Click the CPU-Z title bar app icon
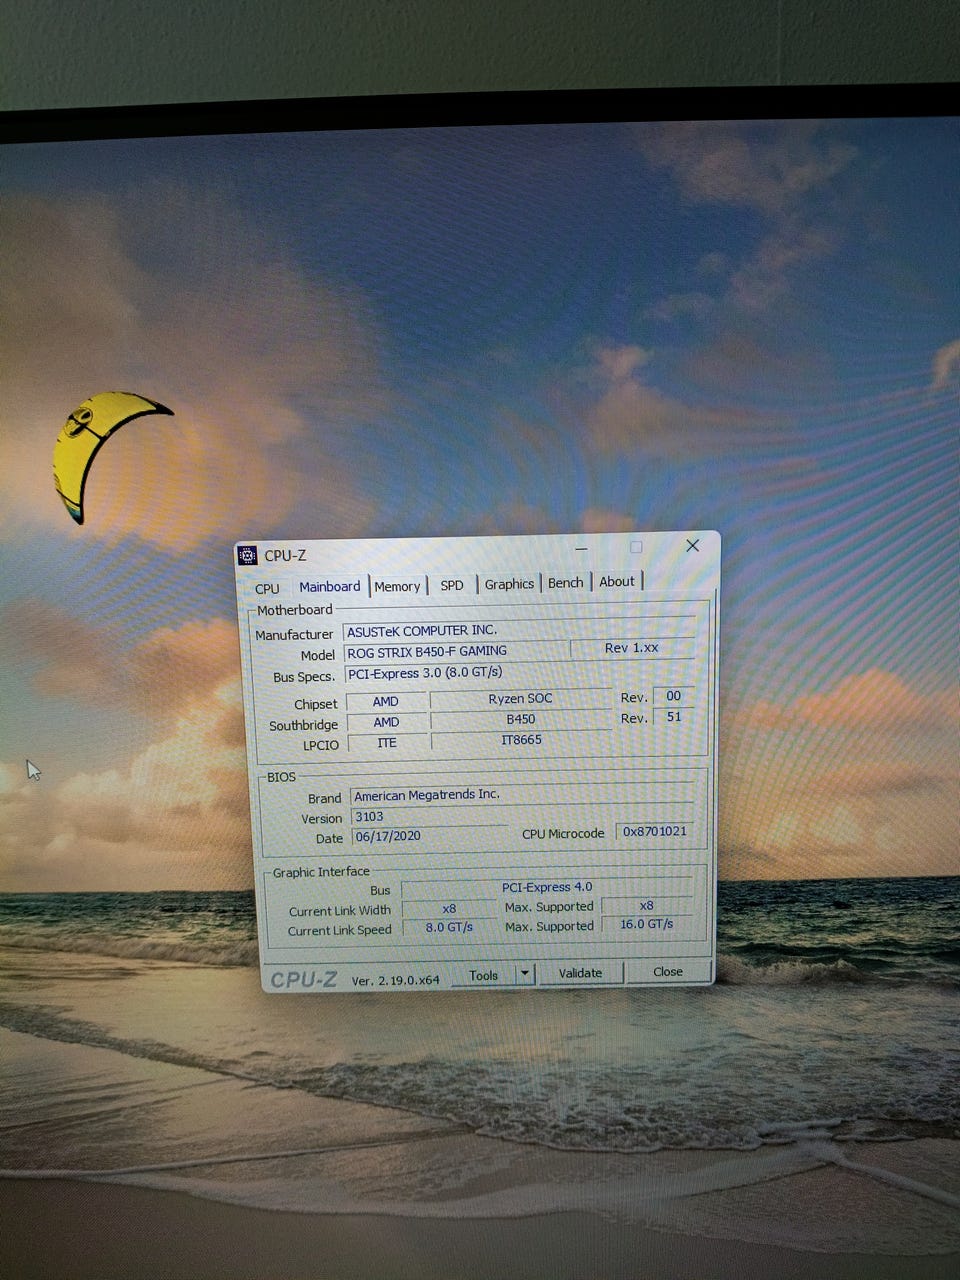Screen dimensions: 960x1280 pos(247,555)
